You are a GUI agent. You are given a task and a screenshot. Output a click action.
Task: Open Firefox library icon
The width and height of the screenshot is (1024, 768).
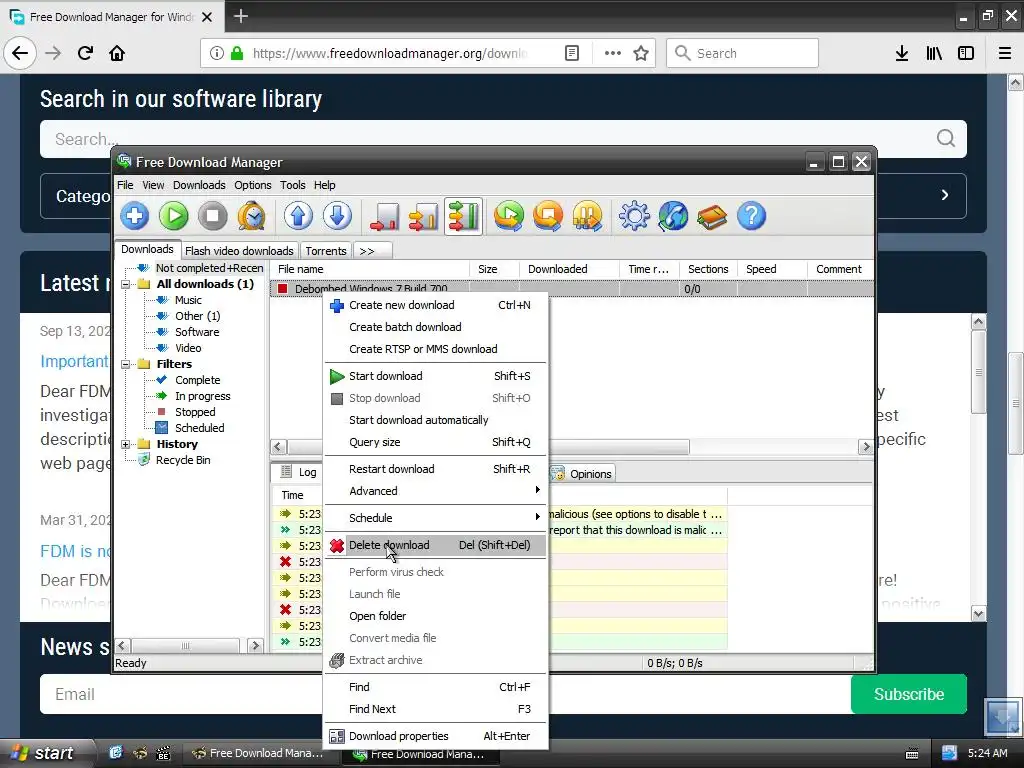point(934,54)
